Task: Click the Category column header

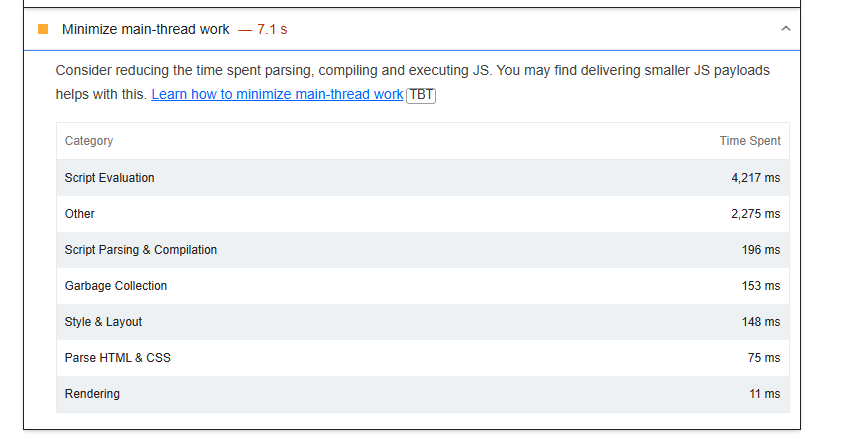Action: [89, 141]
